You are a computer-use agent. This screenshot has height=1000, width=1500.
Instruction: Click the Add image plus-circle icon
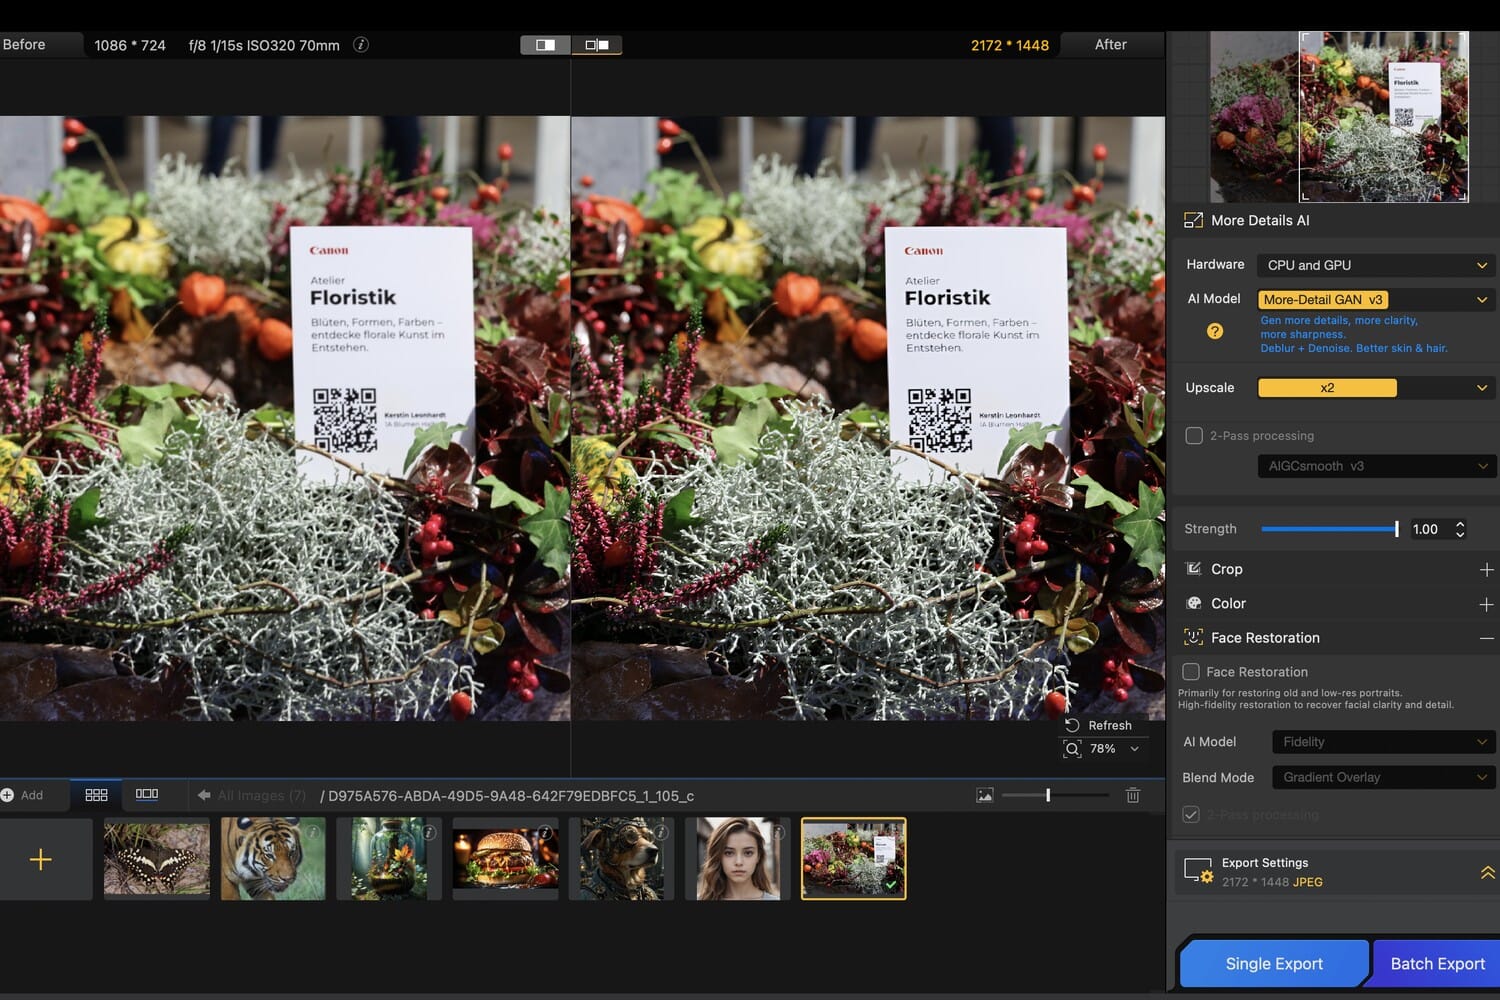pyautogui.click(x=7, y=795)
